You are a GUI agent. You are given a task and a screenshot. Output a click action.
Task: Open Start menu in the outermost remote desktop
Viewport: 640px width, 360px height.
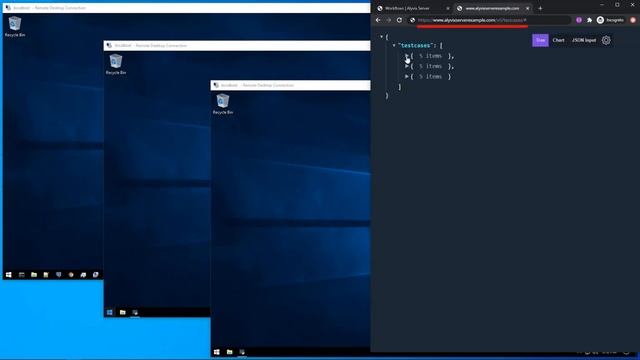click(x=9, y=275)
